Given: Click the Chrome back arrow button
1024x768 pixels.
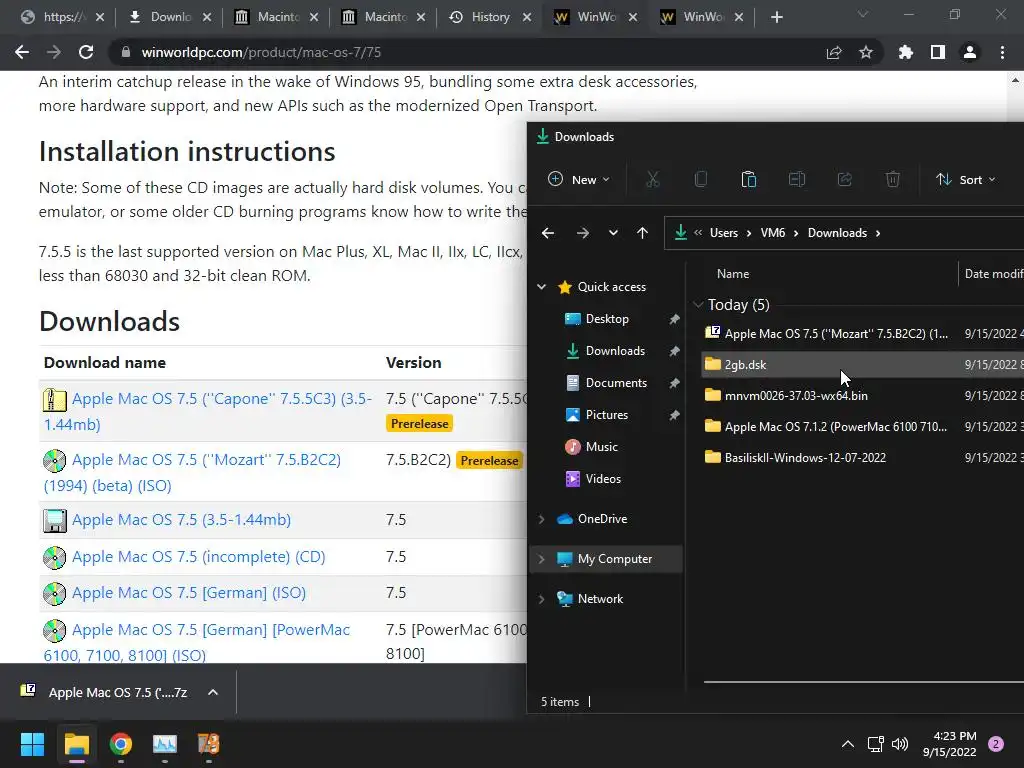Looking at the screenshot, I should click(22, 52).
